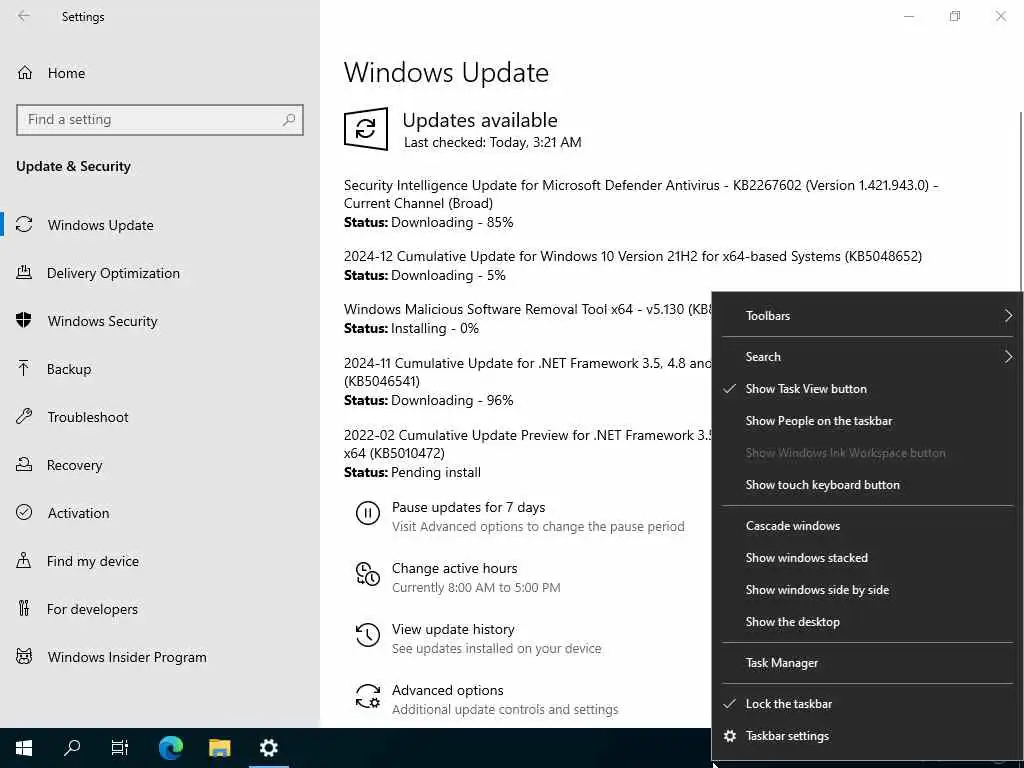Open Taskbar settings menu entry
1024x768 pixels.
(x=867, y=736)
